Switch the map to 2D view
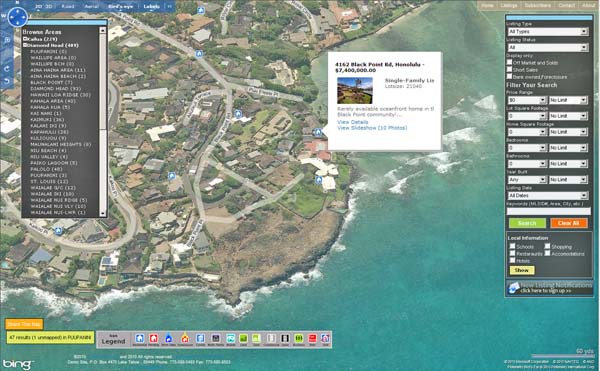 [x=39, y=7]
